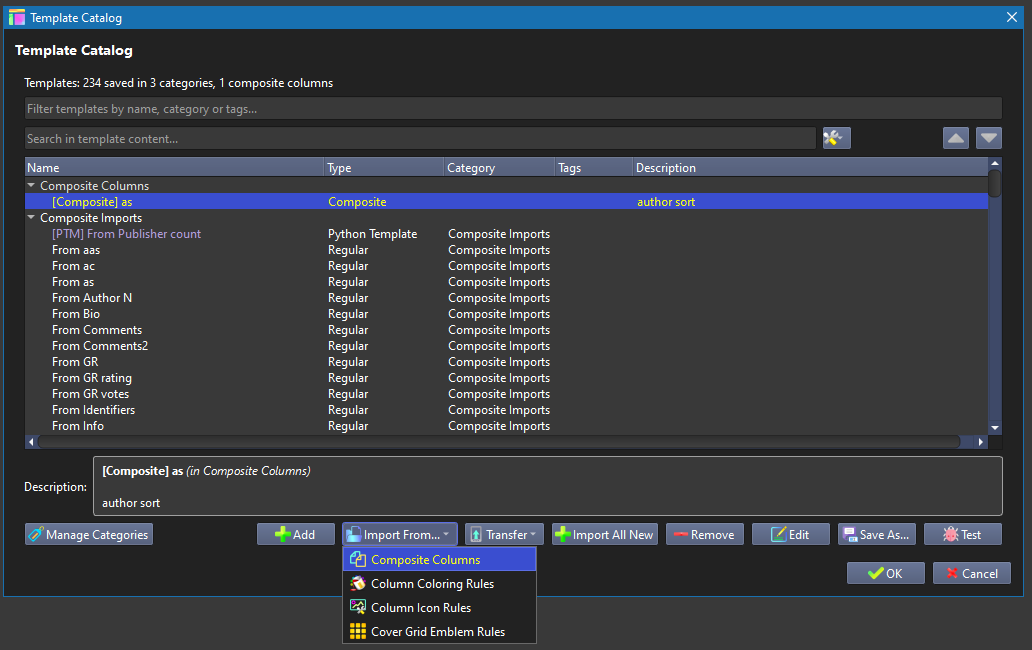Viewport: 1032px width, 650px height.
Task: Focus the filter templates by name field
Action: (513, 109)
